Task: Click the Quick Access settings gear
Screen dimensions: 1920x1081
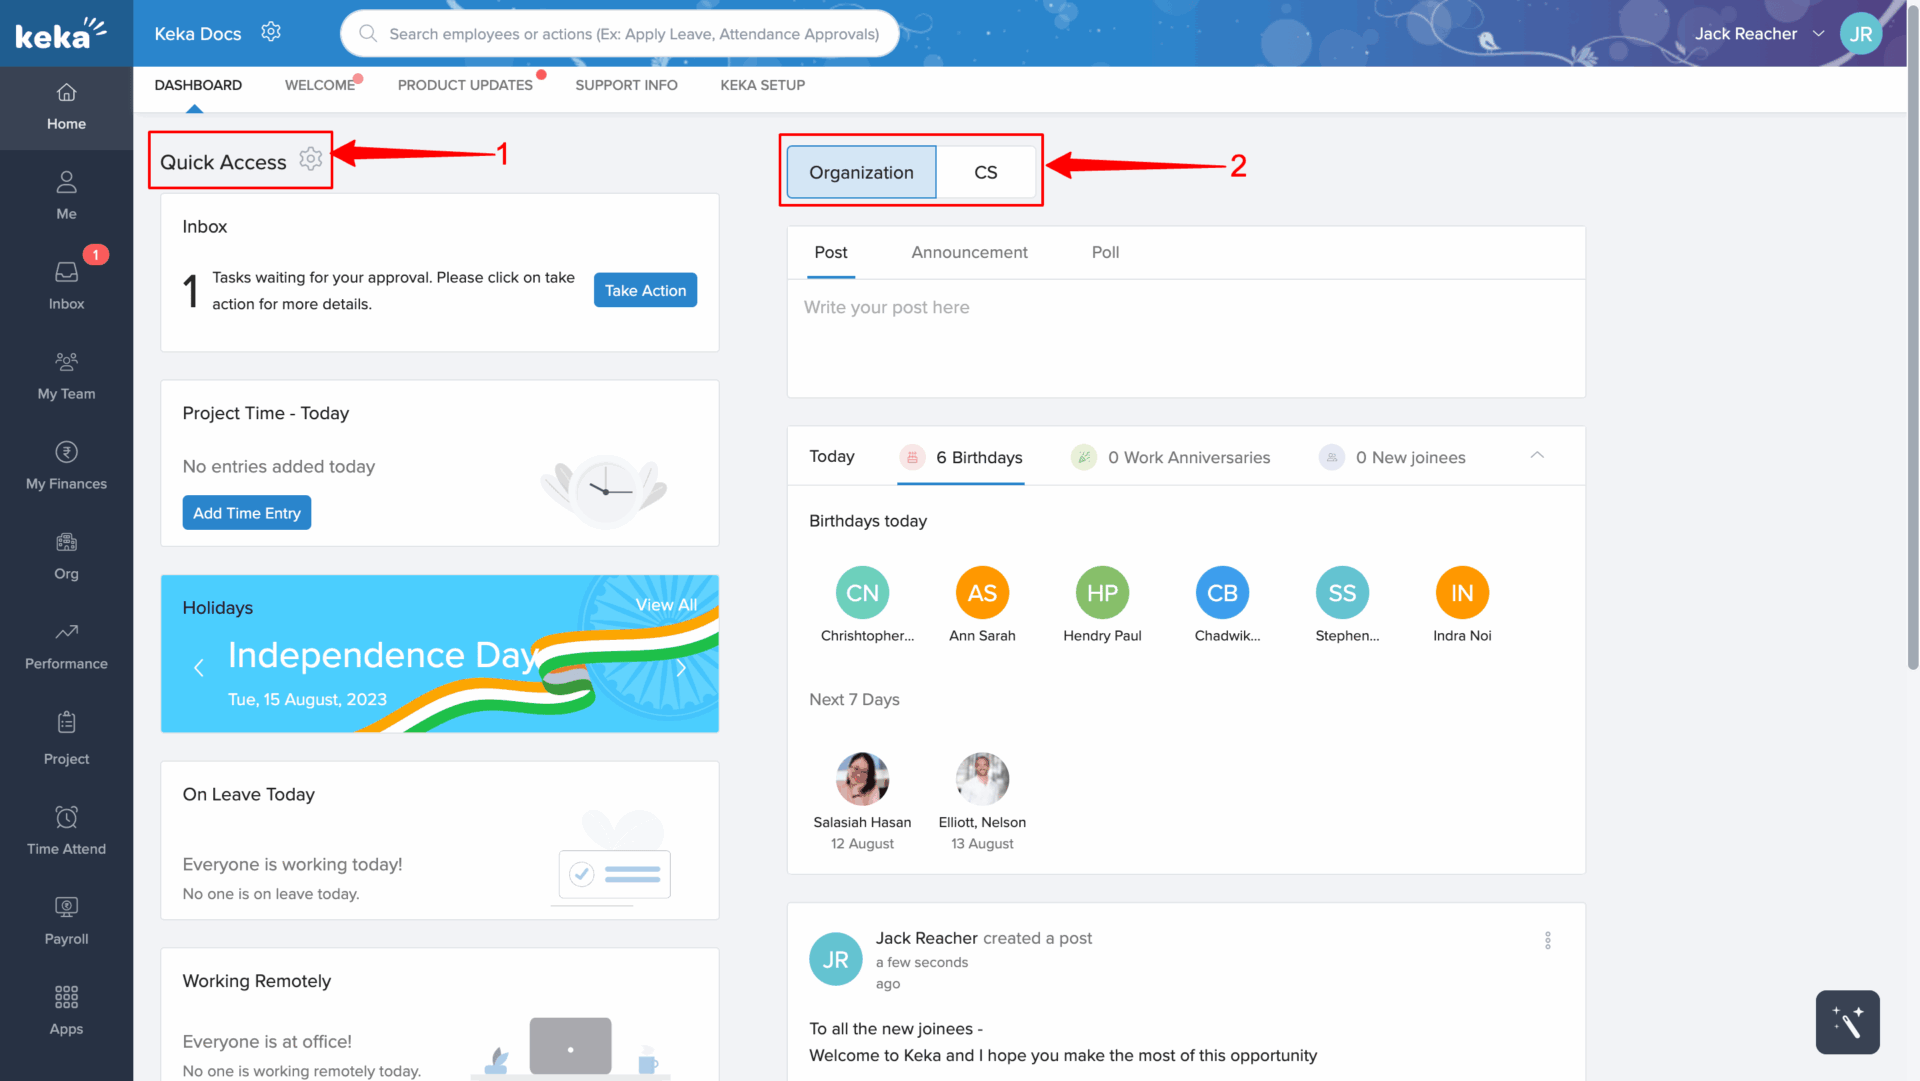Action: [311, 159]
